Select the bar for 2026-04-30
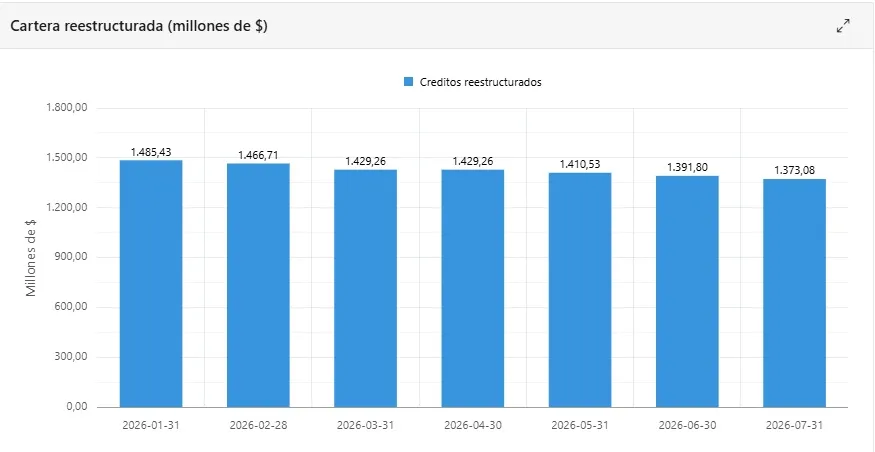This screenshot has width=875, height=452. tap(473, 288)
